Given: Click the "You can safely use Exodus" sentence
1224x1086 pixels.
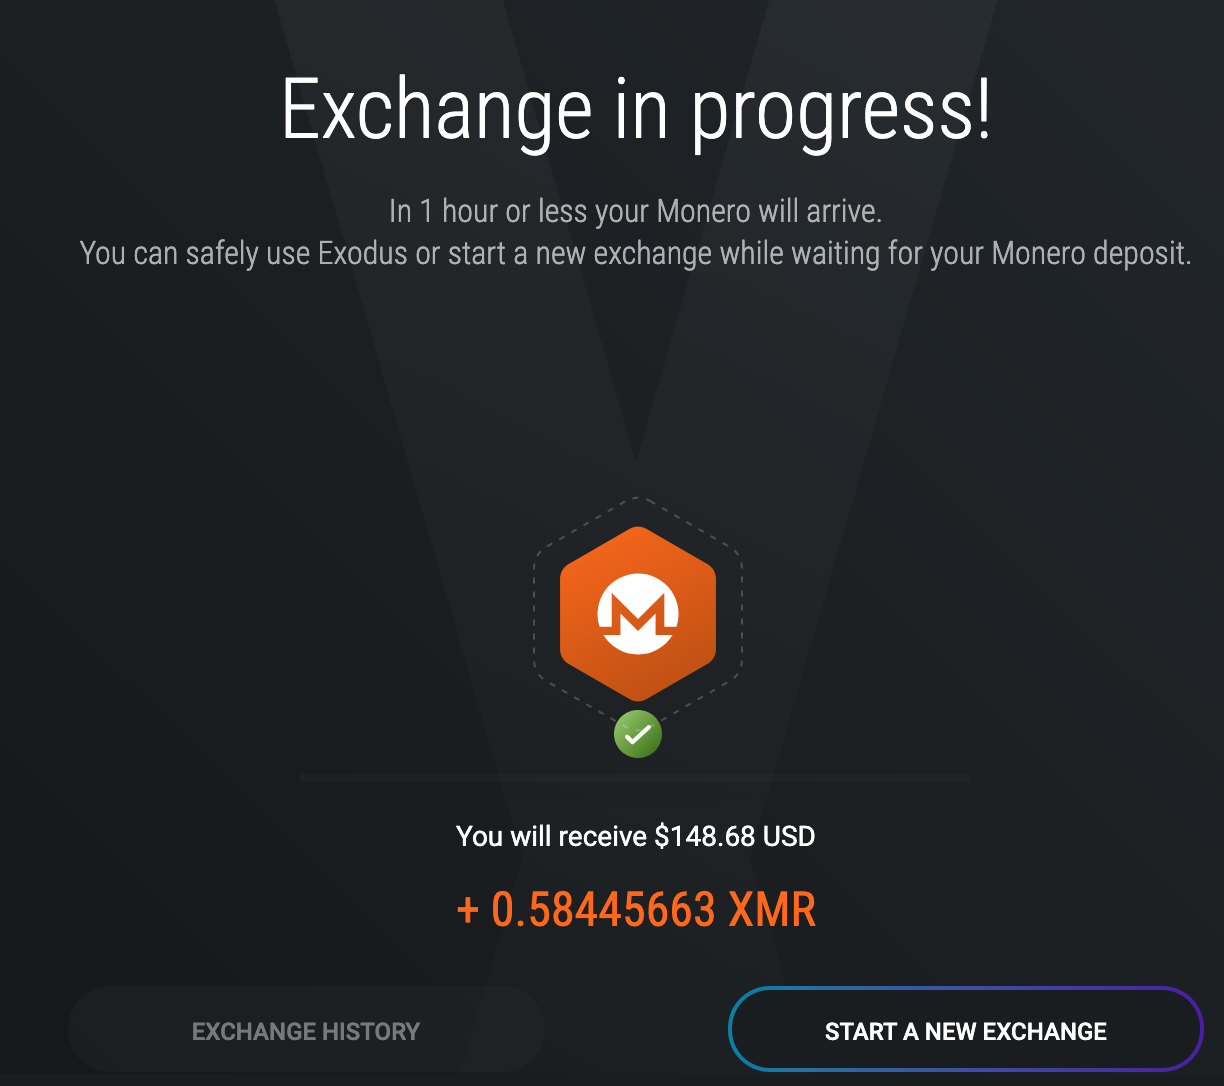Looking at the screenshot, I should pos(635,253).
